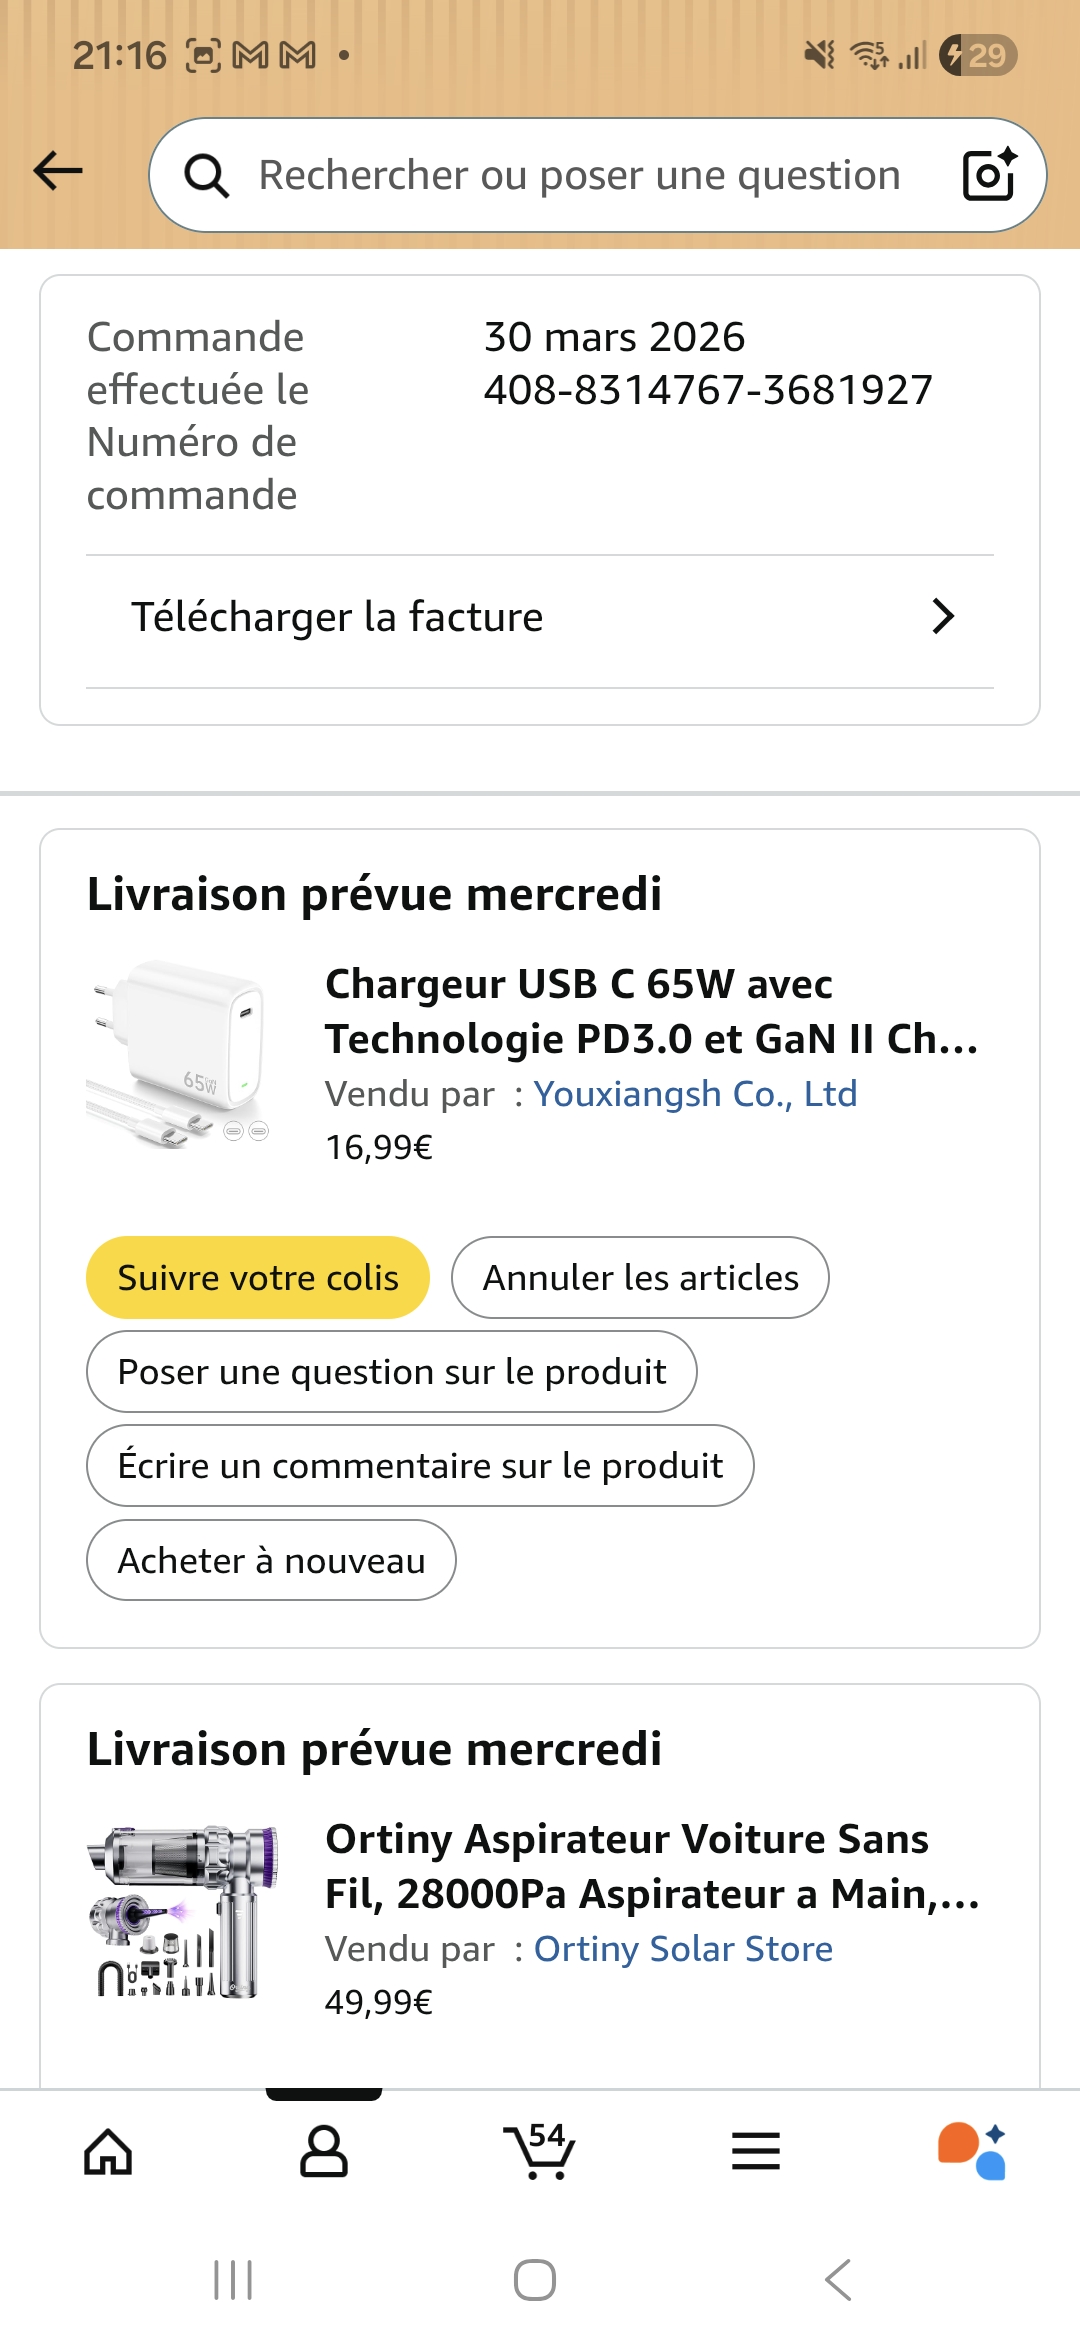
Task: Launch the Rufus AI assistant icon
Action: pyautogui.click(x=971, y=2152)
